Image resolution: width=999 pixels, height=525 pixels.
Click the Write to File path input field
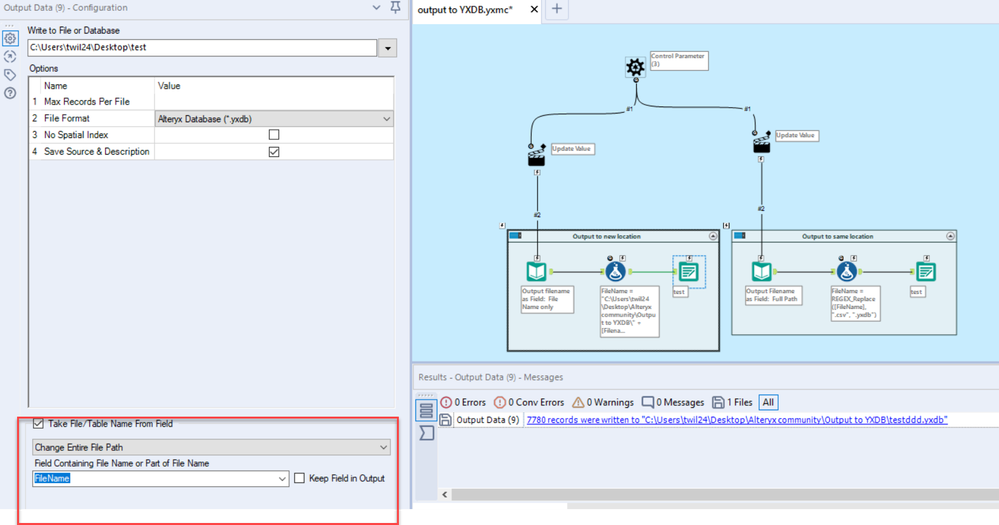click(202, 48)
